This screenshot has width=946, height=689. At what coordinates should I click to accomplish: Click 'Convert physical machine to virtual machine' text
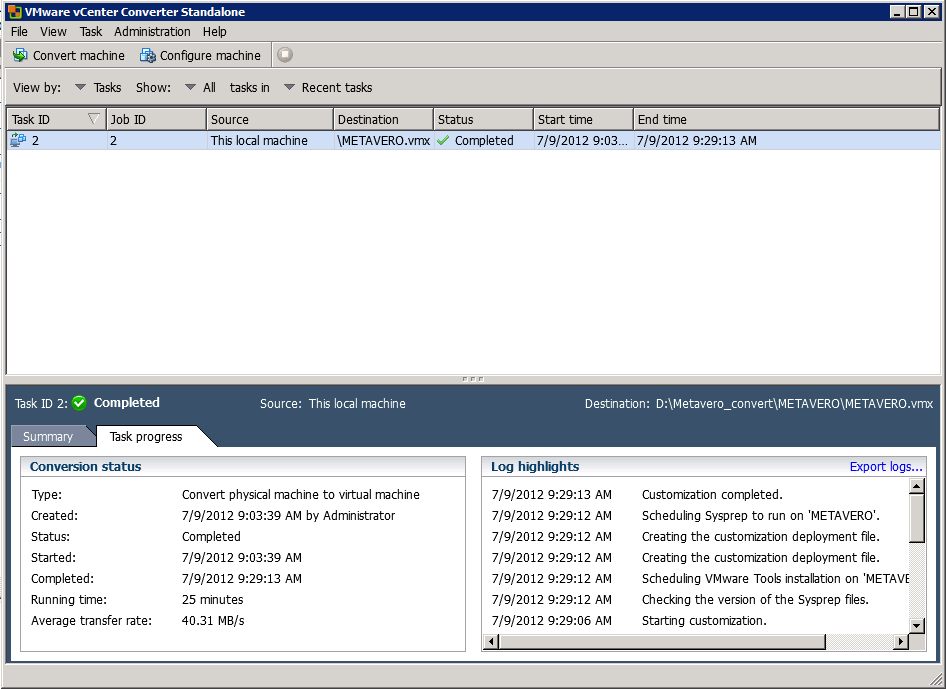tap(300, 495)
